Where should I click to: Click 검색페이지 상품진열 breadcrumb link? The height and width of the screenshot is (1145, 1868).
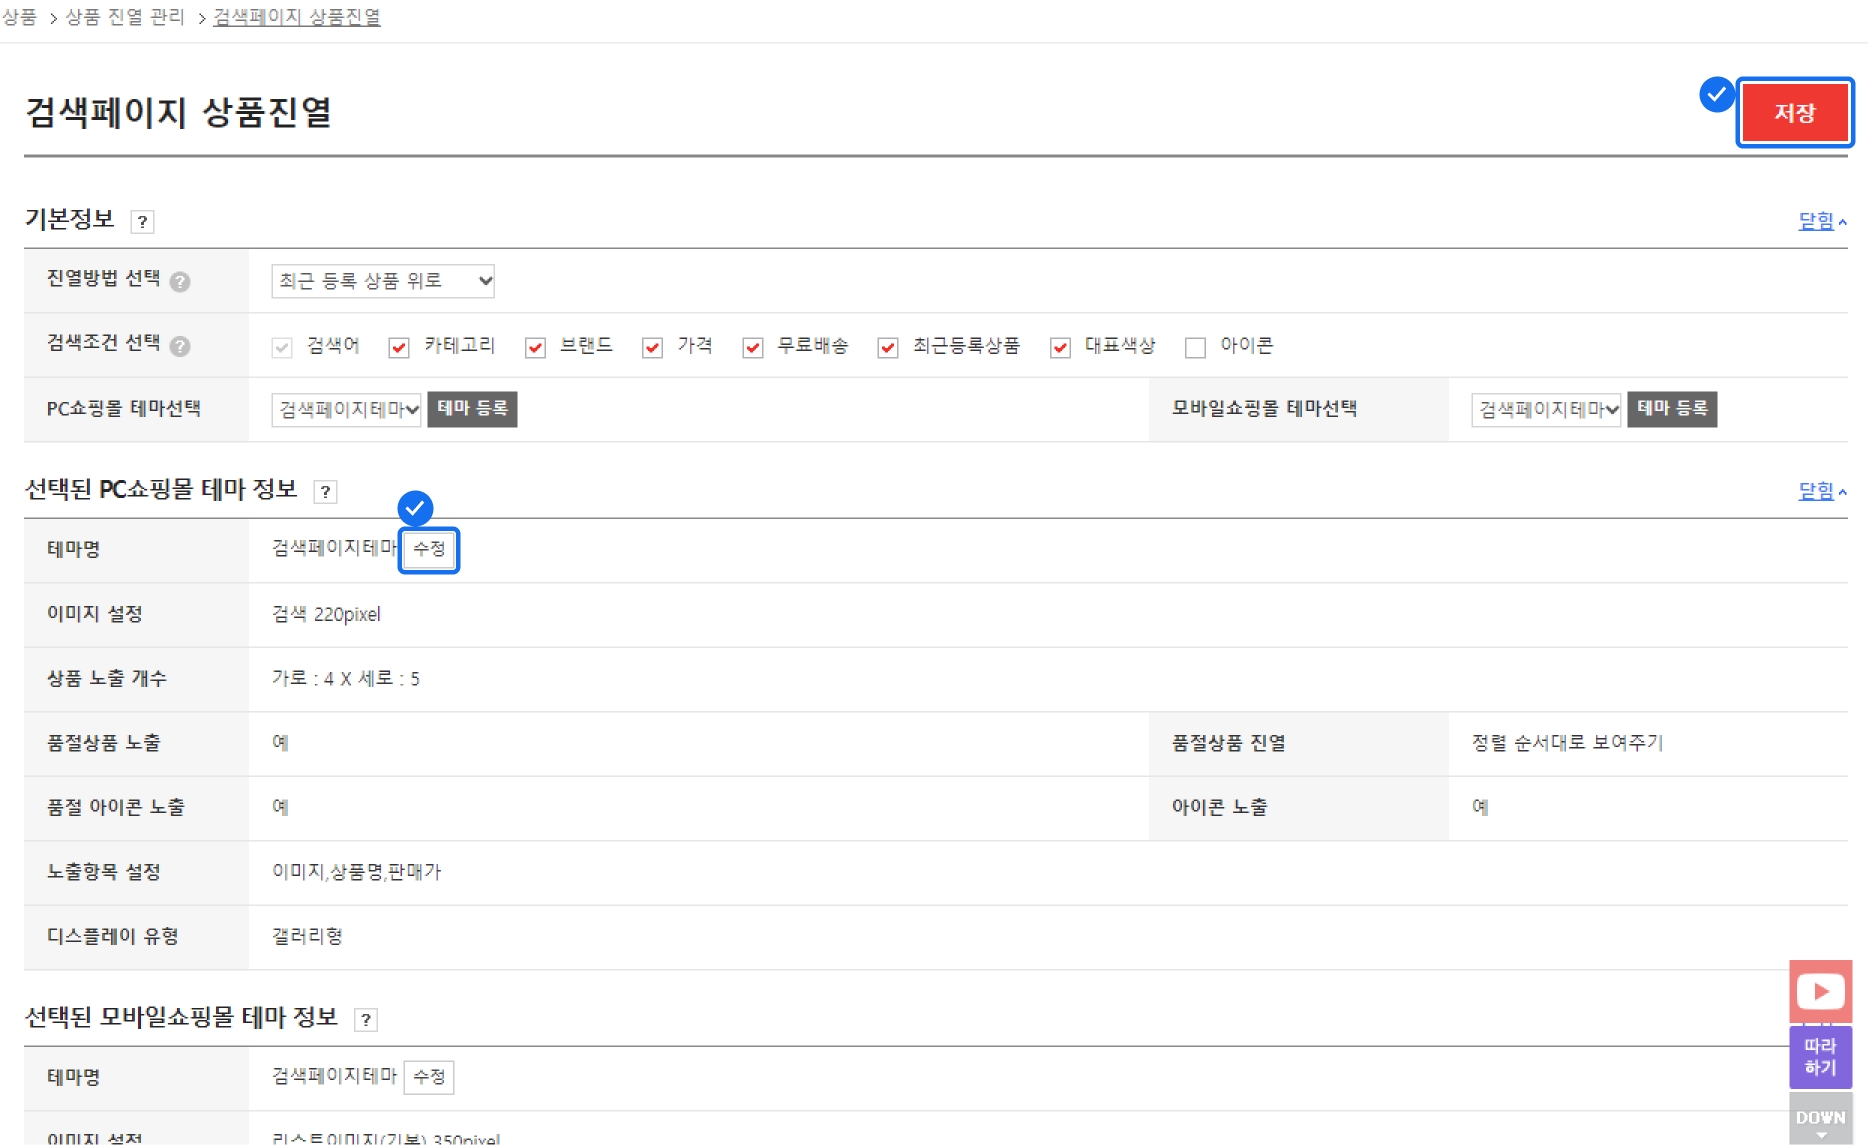pyautogui.click(x=297, y=17)
